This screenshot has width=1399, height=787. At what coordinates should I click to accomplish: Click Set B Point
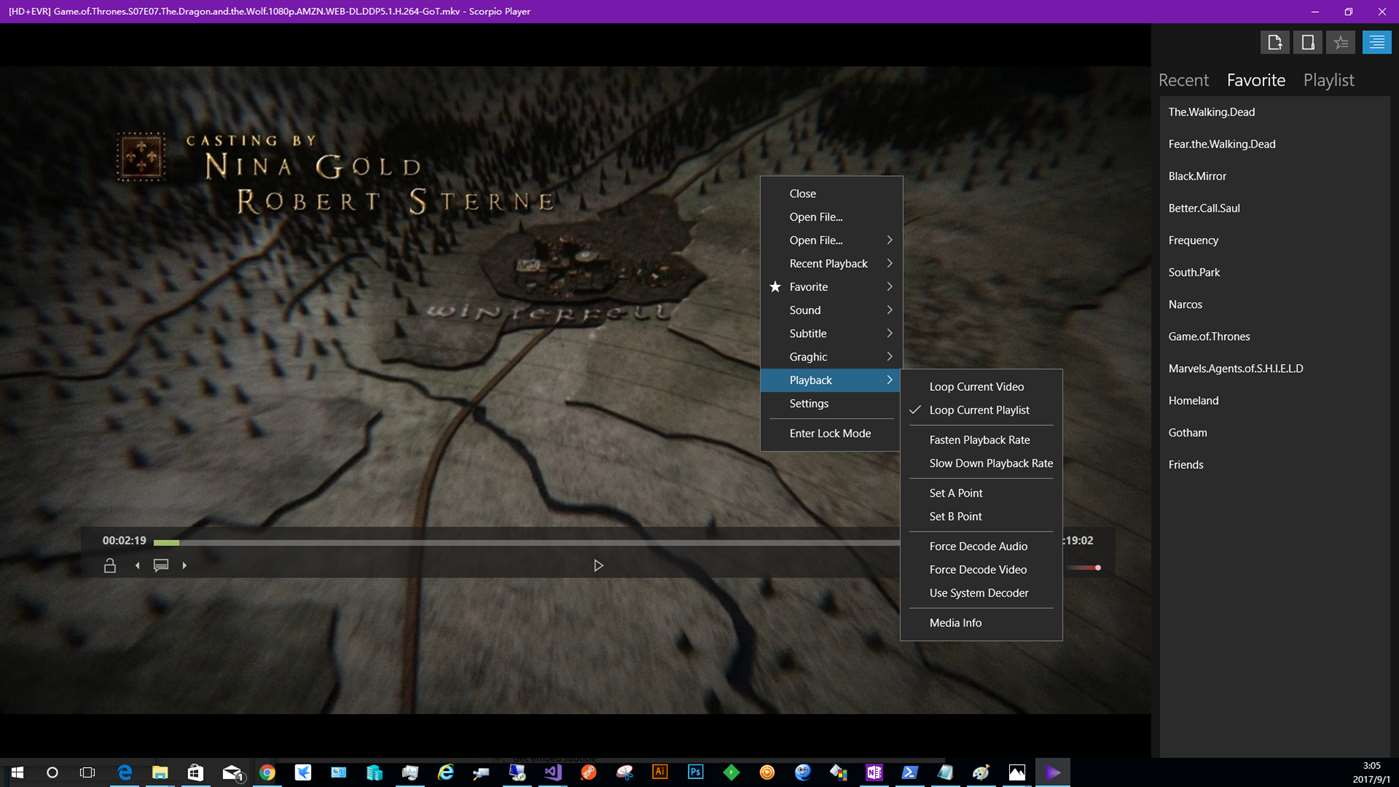click(x=981, y=517)
